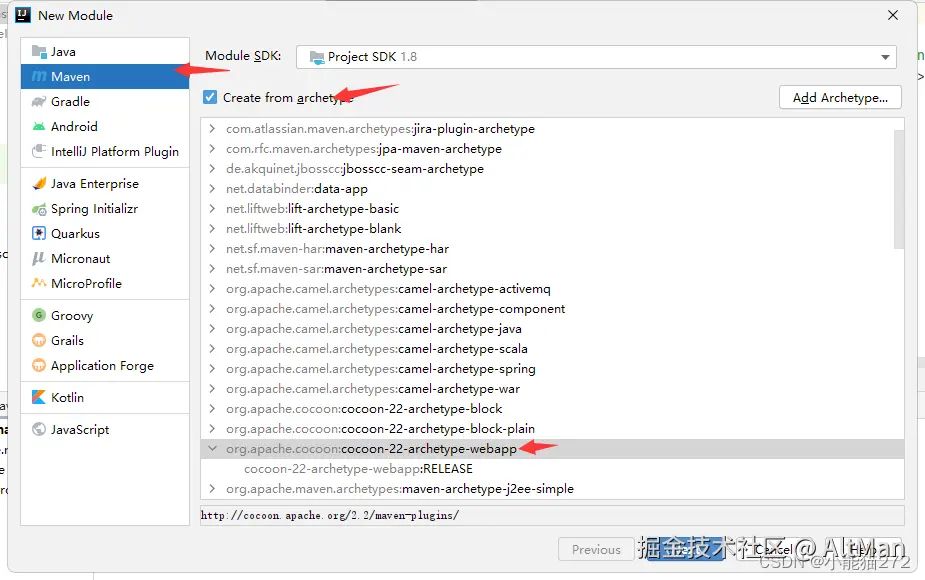Select camel-archetype-spring row
Screen dimensions: 925x580
click(552, 369)
